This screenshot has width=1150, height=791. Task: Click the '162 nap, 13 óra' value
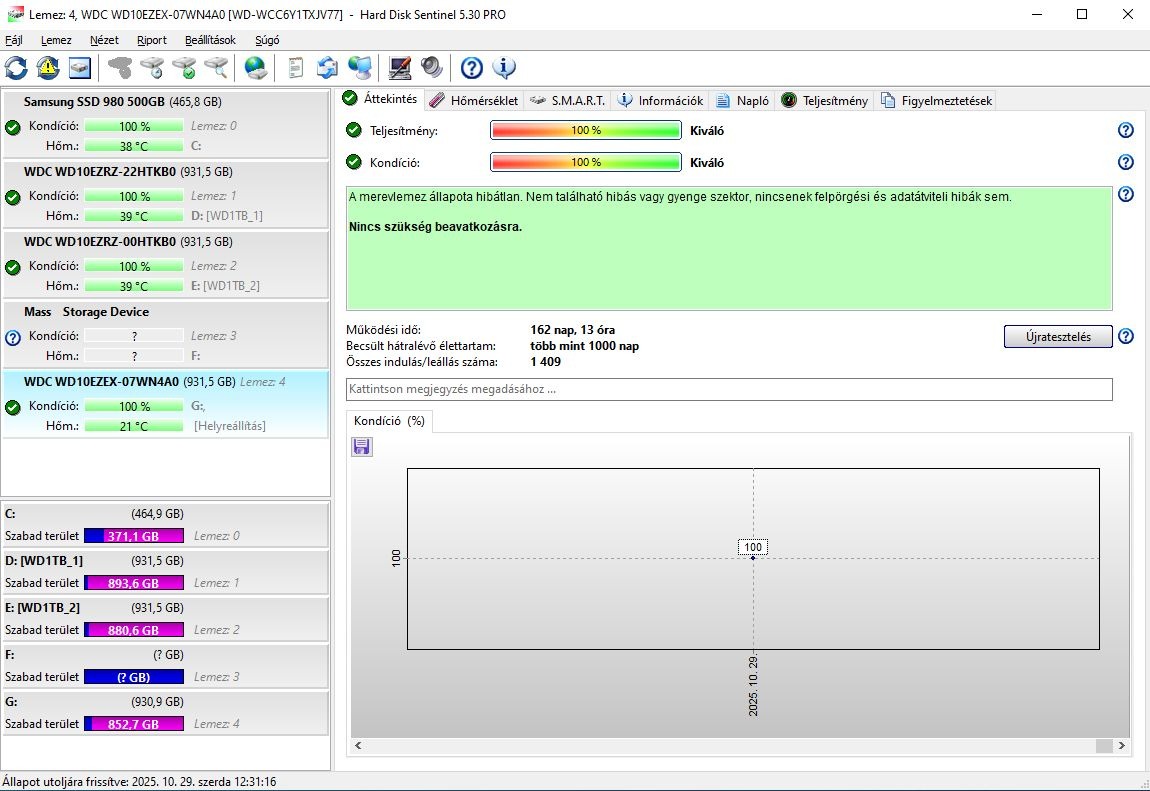tap(573, 330)
